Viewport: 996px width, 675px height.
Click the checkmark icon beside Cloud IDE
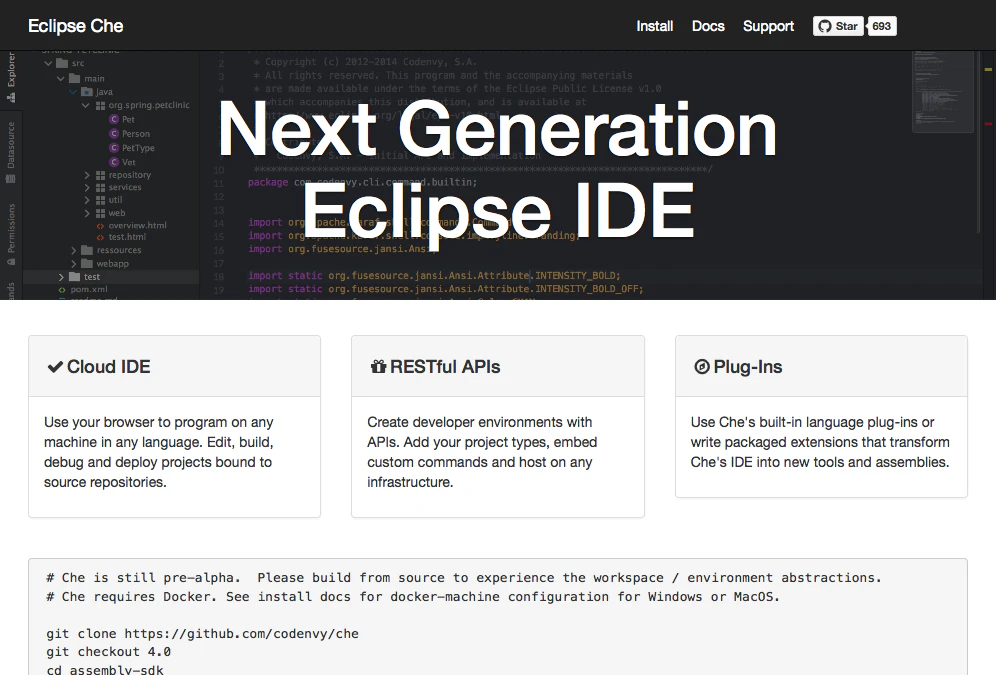pos(55,367)
